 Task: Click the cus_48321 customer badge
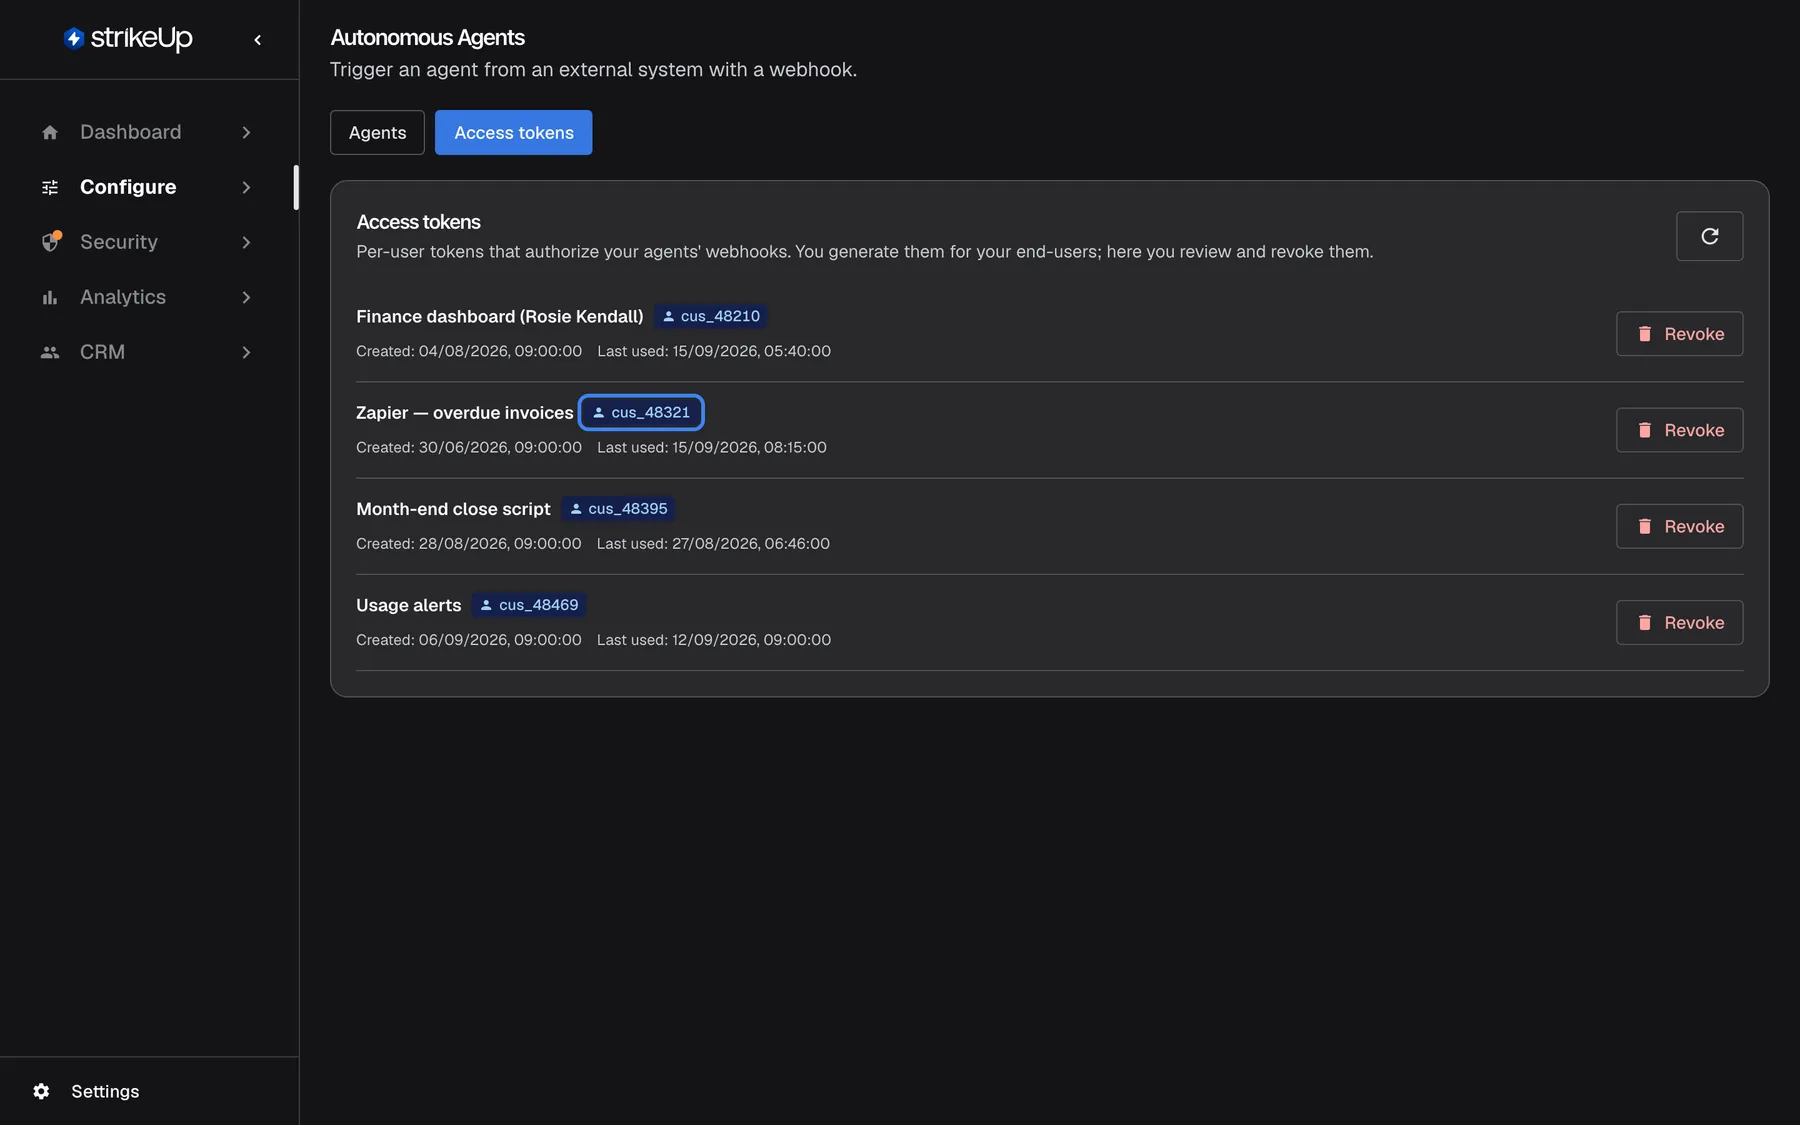(x=641, y=412)
